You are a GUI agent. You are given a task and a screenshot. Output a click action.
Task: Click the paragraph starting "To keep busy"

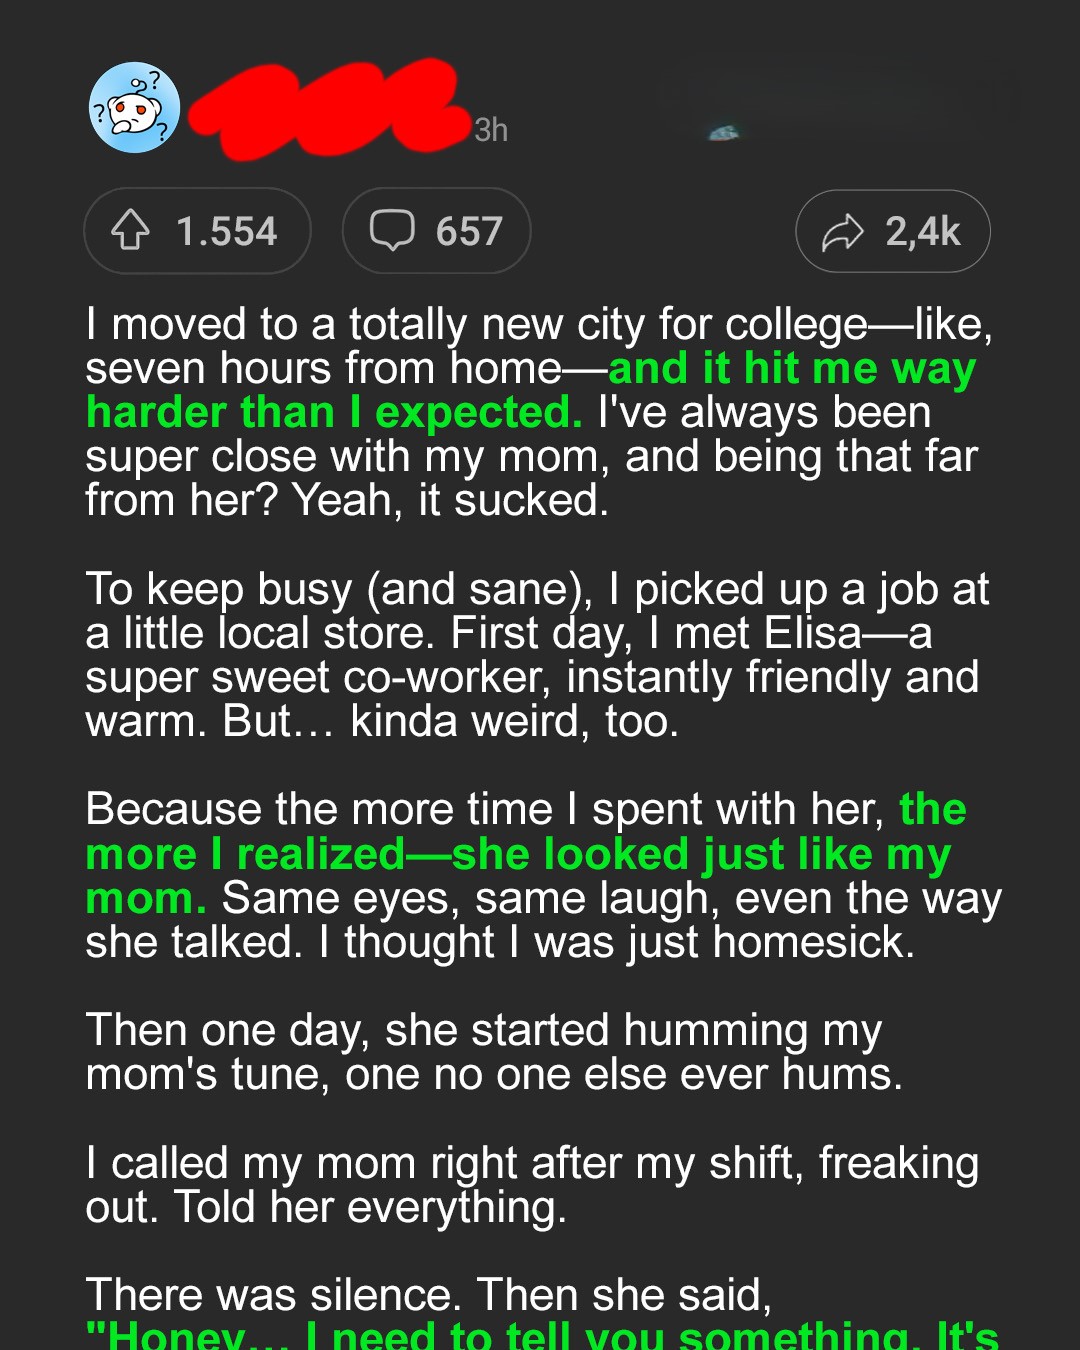tap(536, 655)
